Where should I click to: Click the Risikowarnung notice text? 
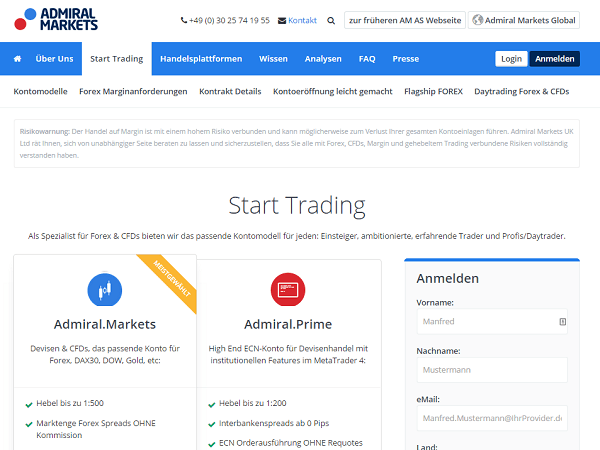(297, 143)
